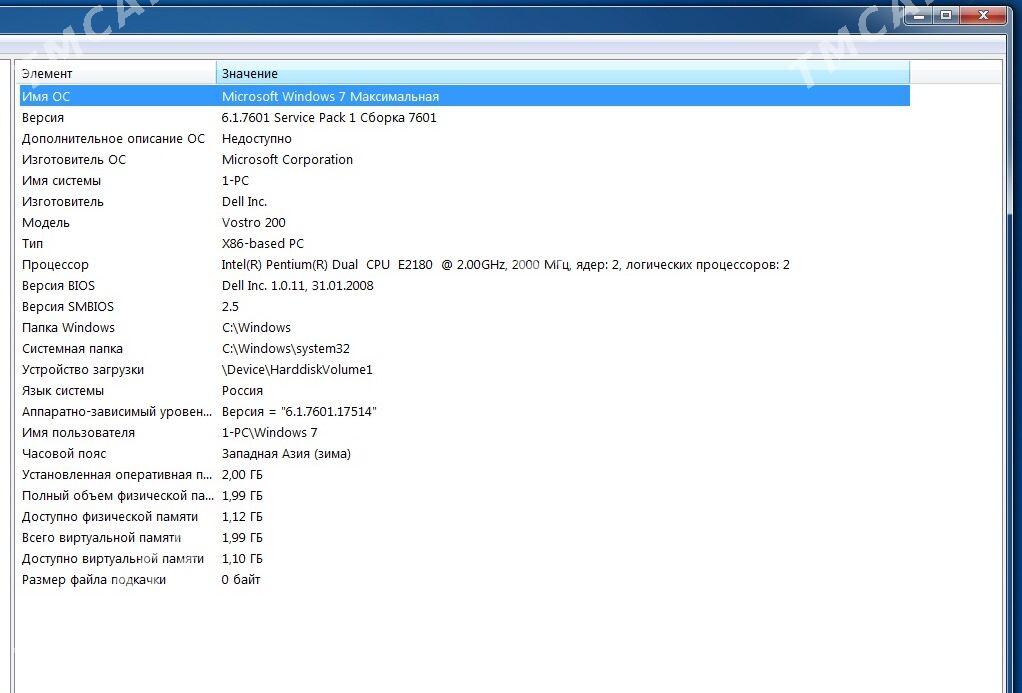
Task: Click the Значение column header
Action: pos(562,74)
